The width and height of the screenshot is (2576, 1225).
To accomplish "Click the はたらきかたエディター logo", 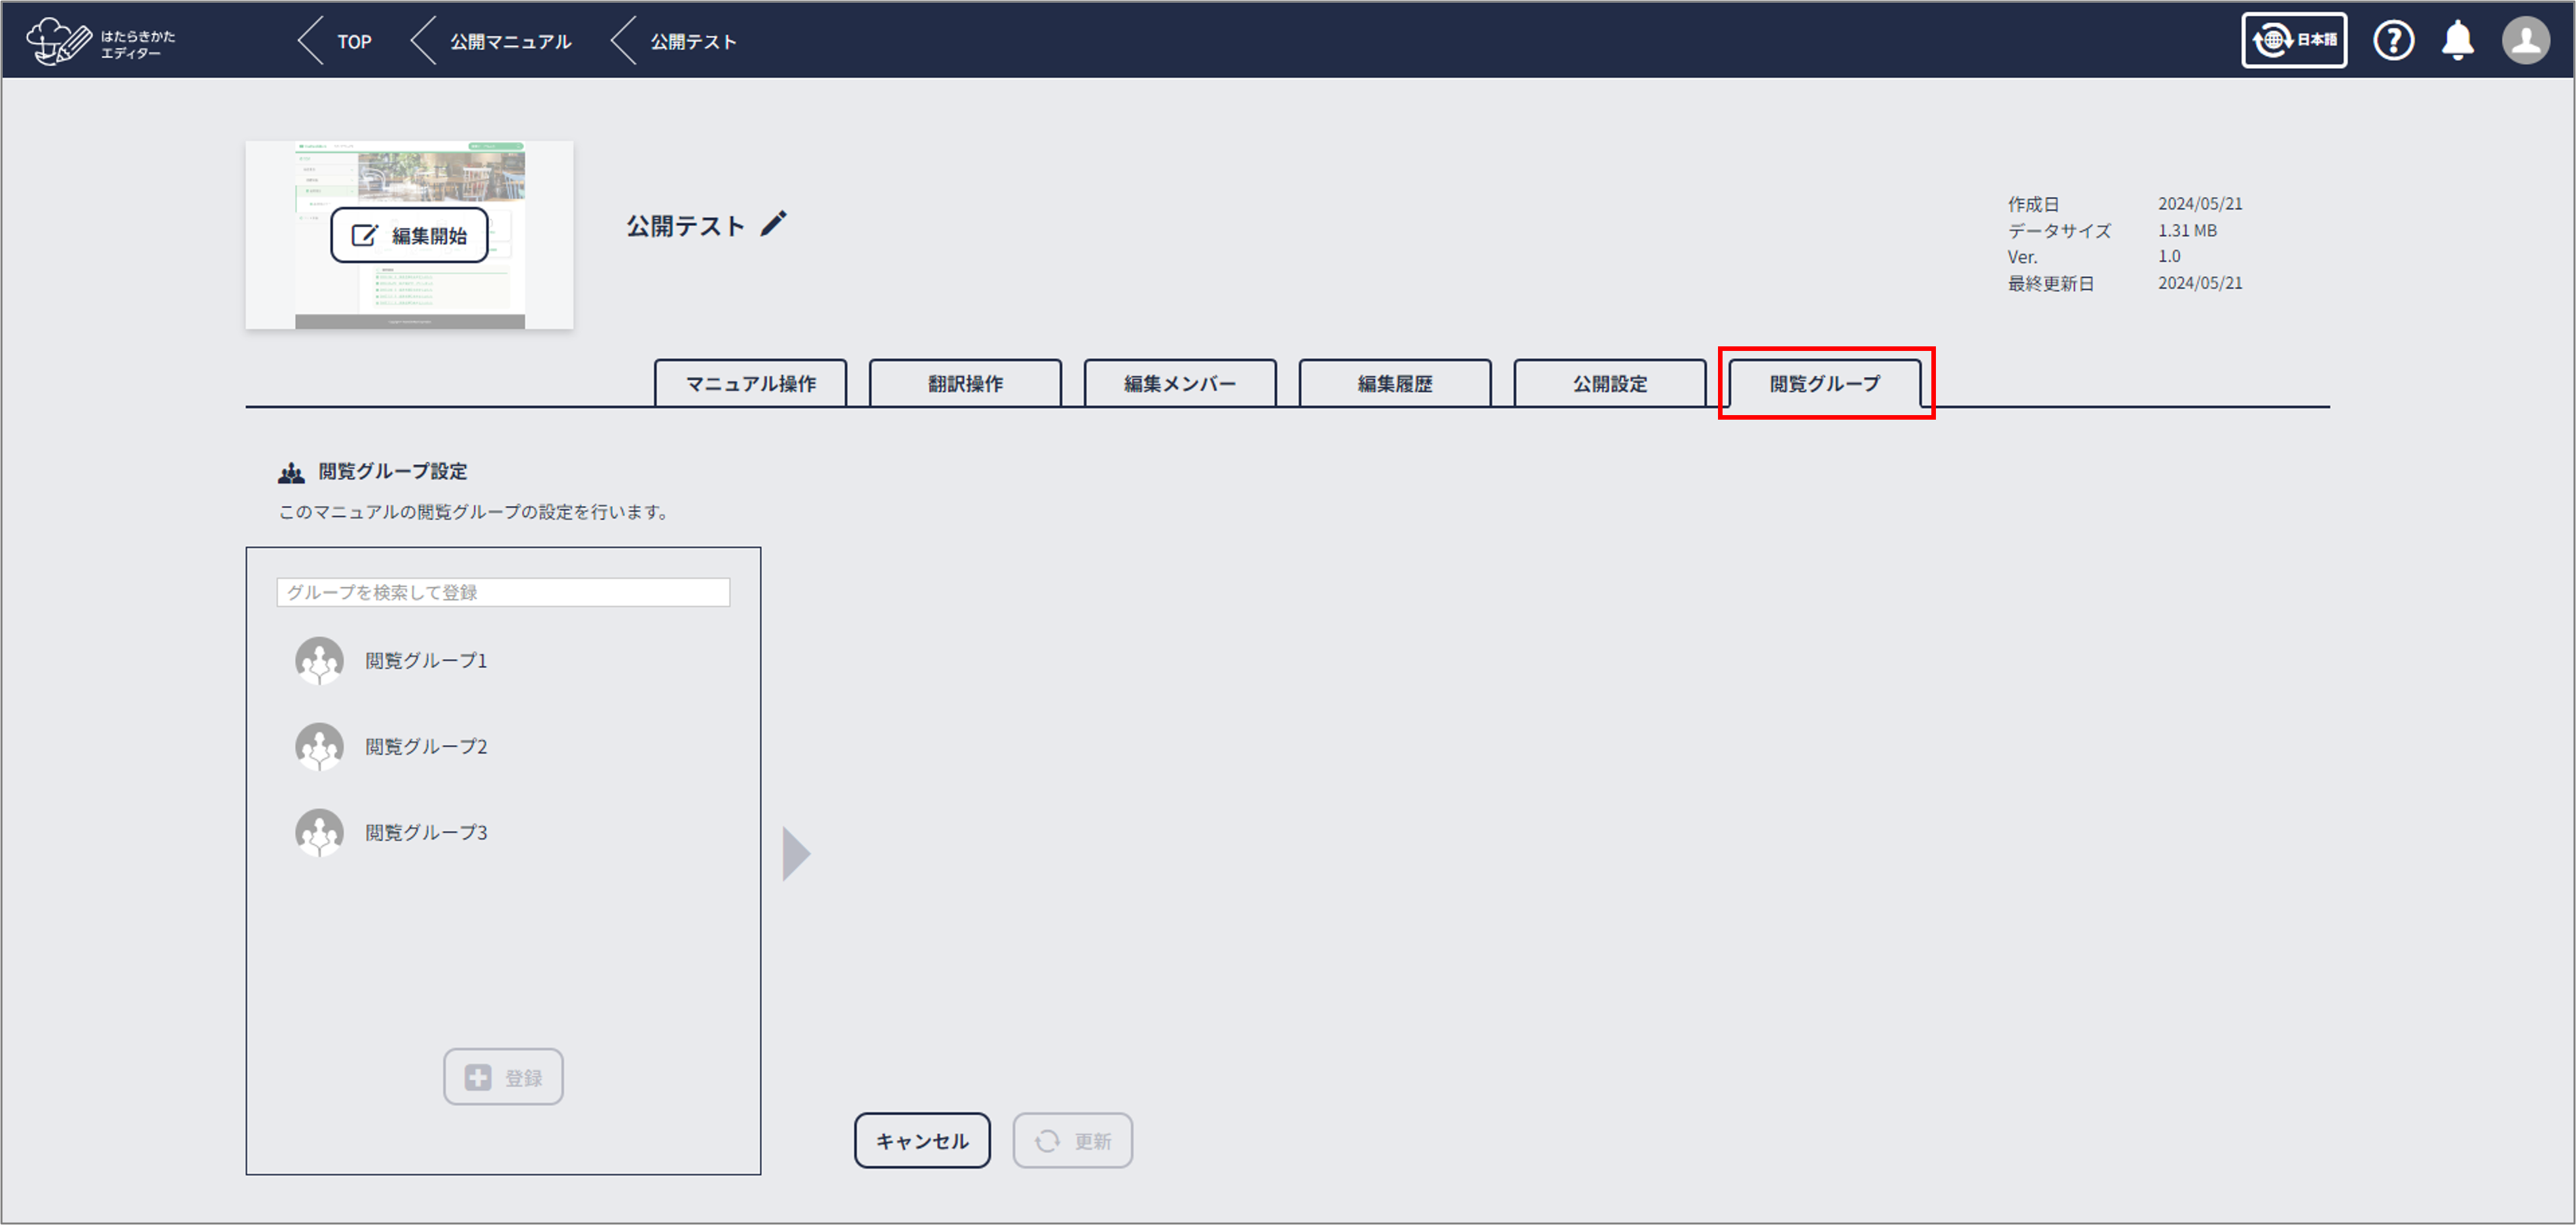I will click(x=100, y=42).
